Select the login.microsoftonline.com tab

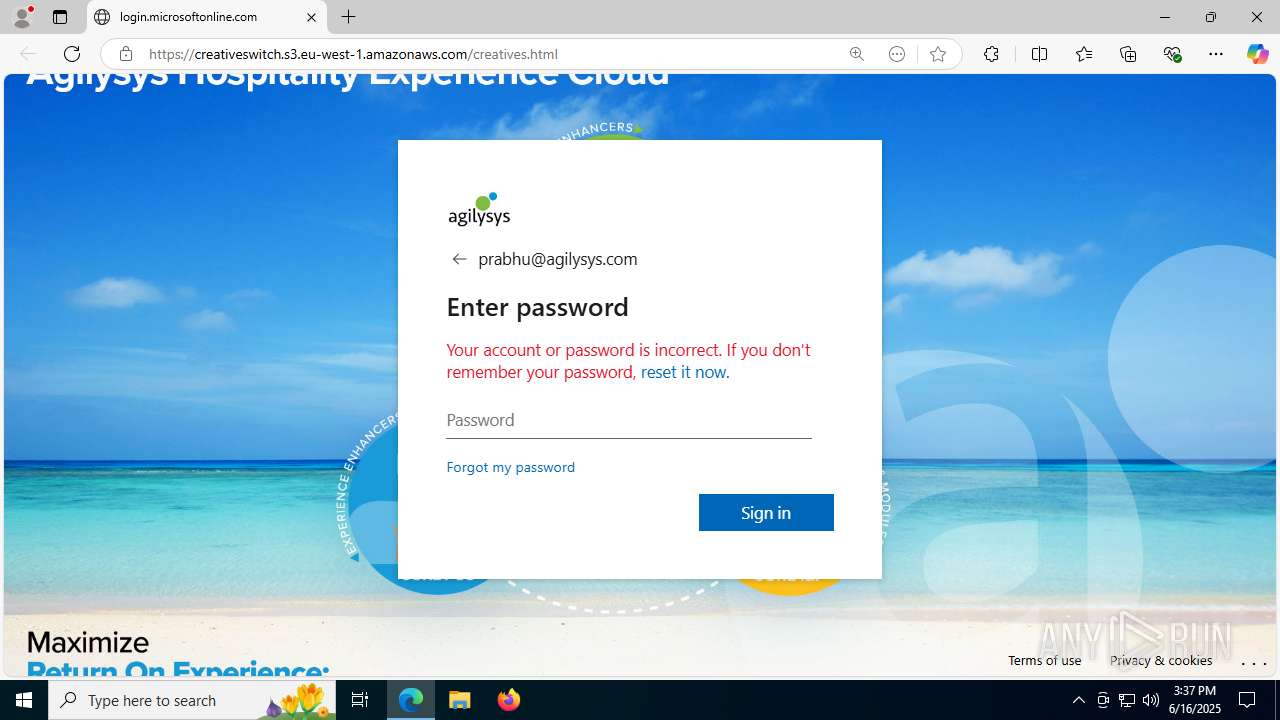207,17
